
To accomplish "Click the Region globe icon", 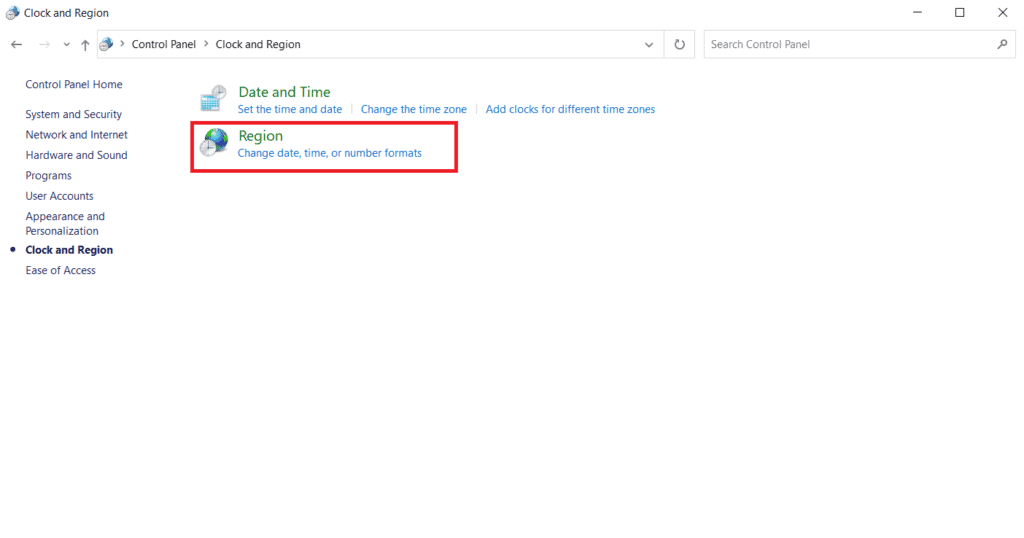I will click(x=213, y=143).
